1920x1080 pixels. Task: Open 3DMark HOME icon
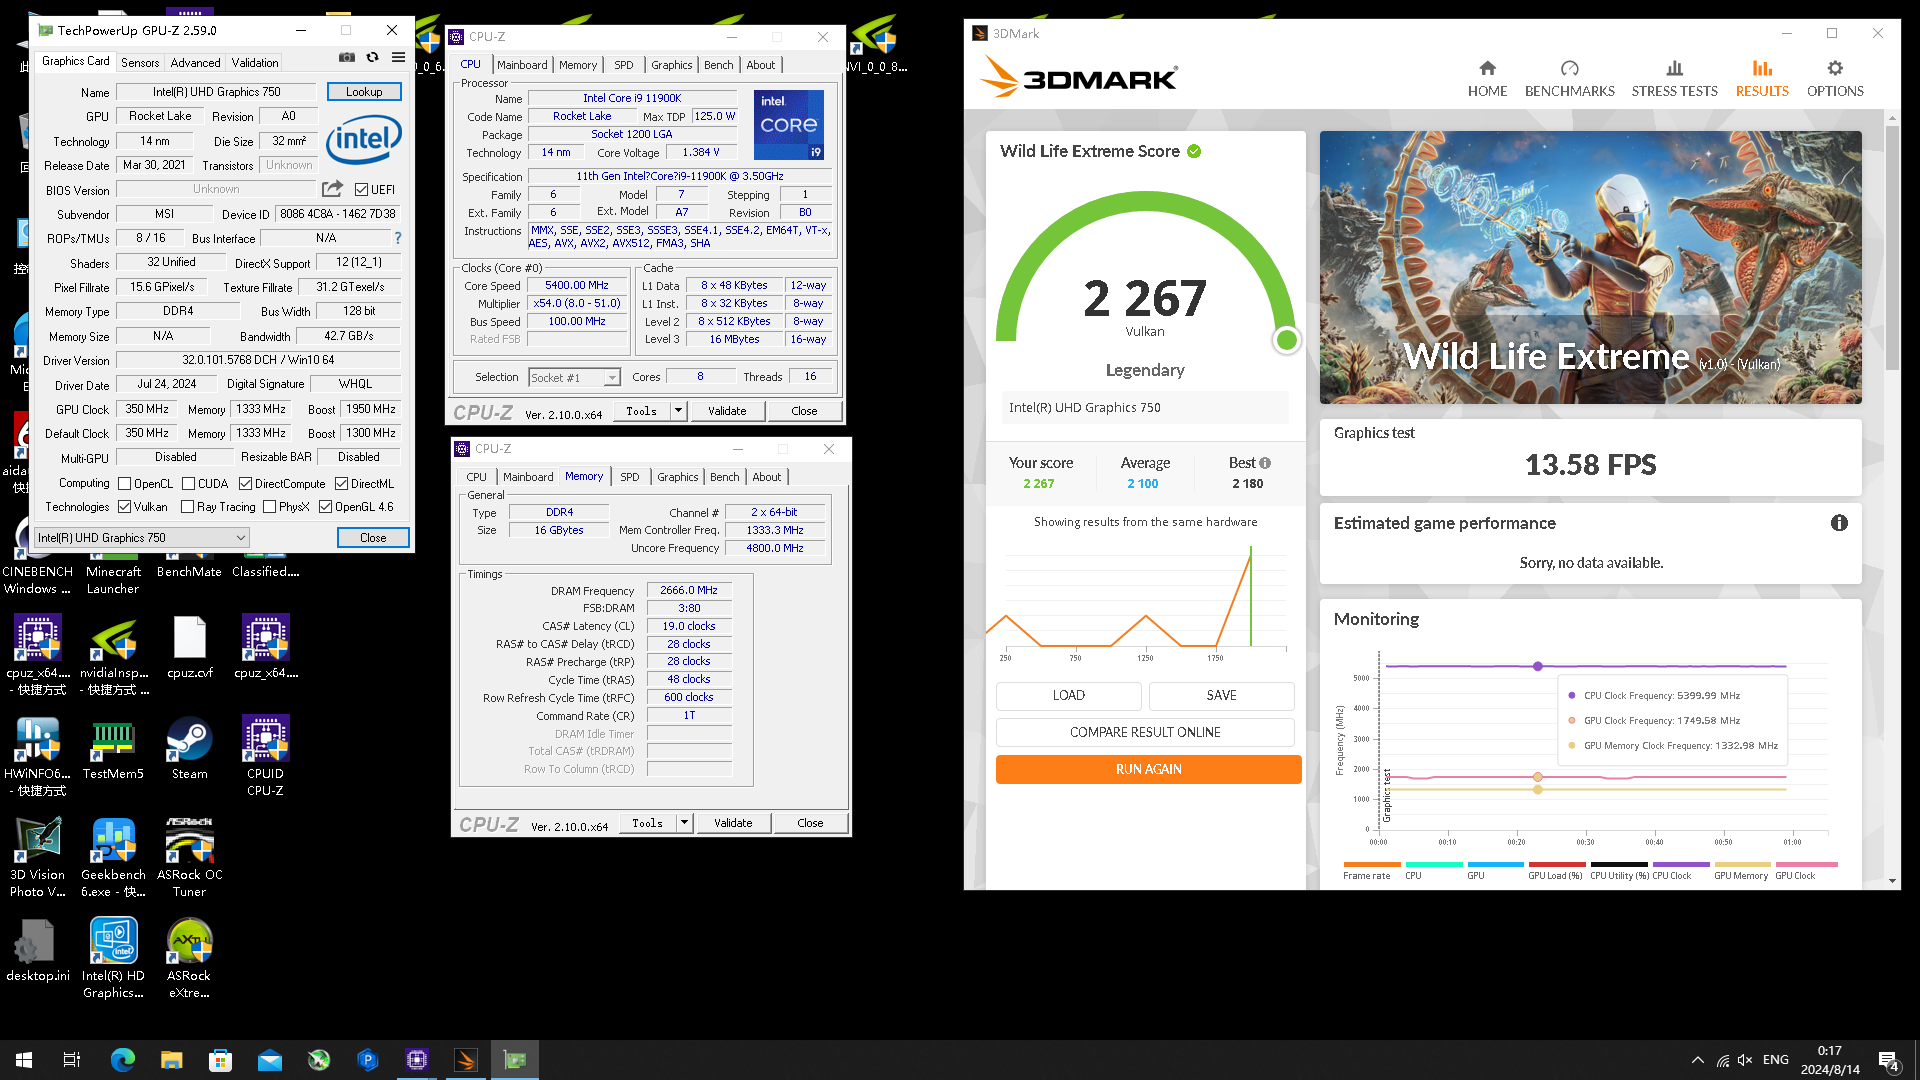tap(1487, 68)
